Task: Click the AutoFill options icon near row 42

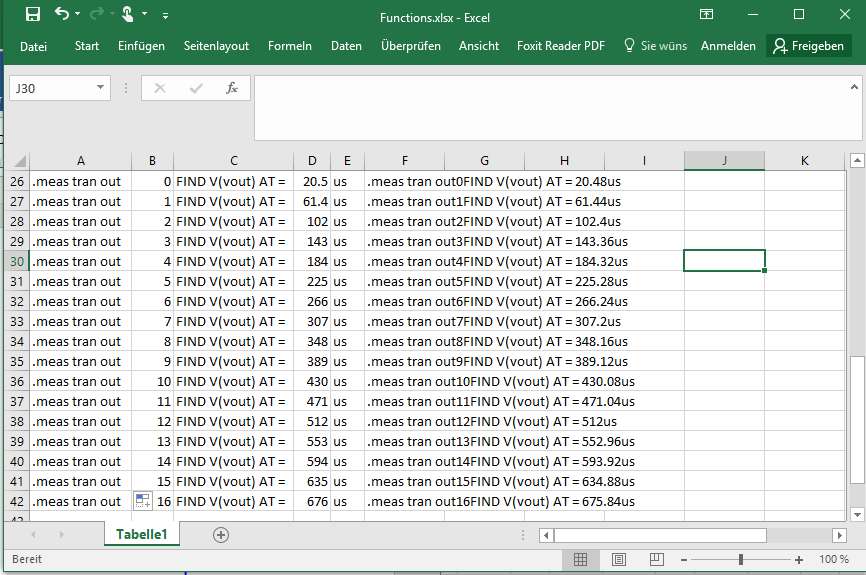Action: click(x=142, y=500)
